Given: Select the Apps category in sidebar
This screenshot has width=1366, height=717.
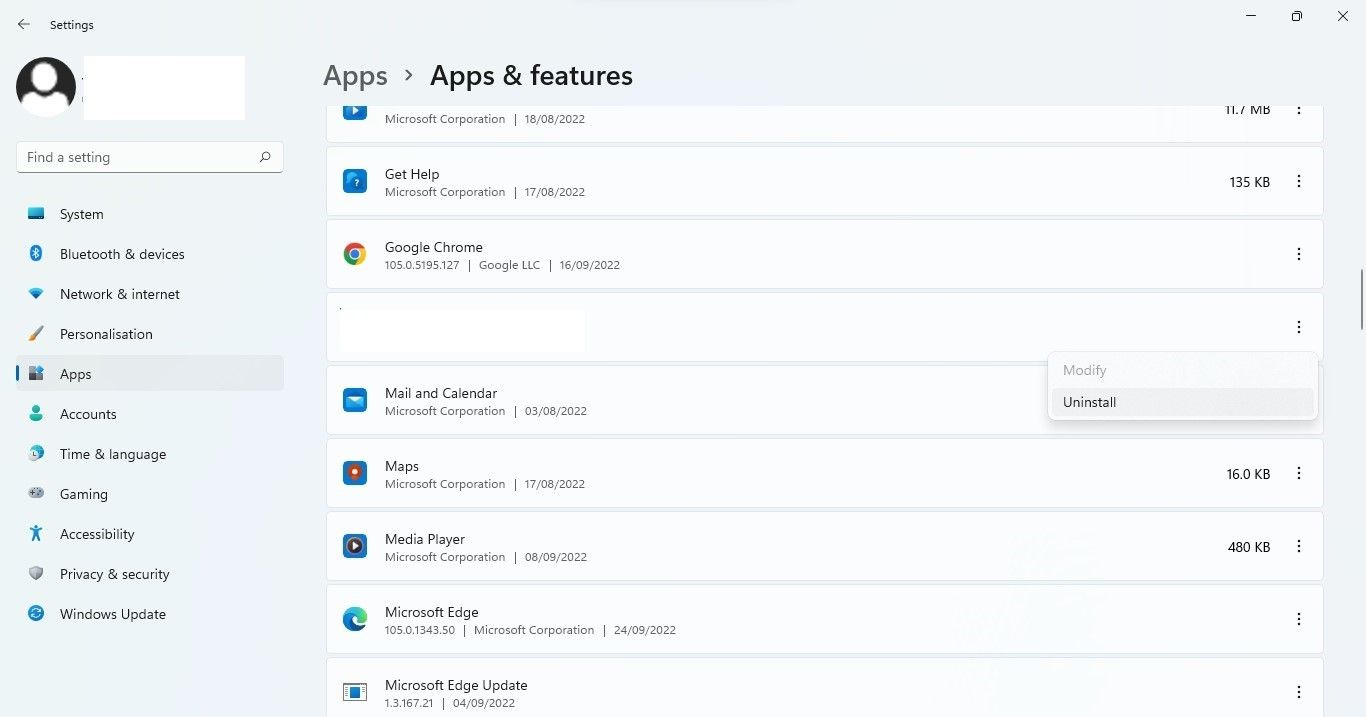Looking at the screenshot, I should coord(150,374).
